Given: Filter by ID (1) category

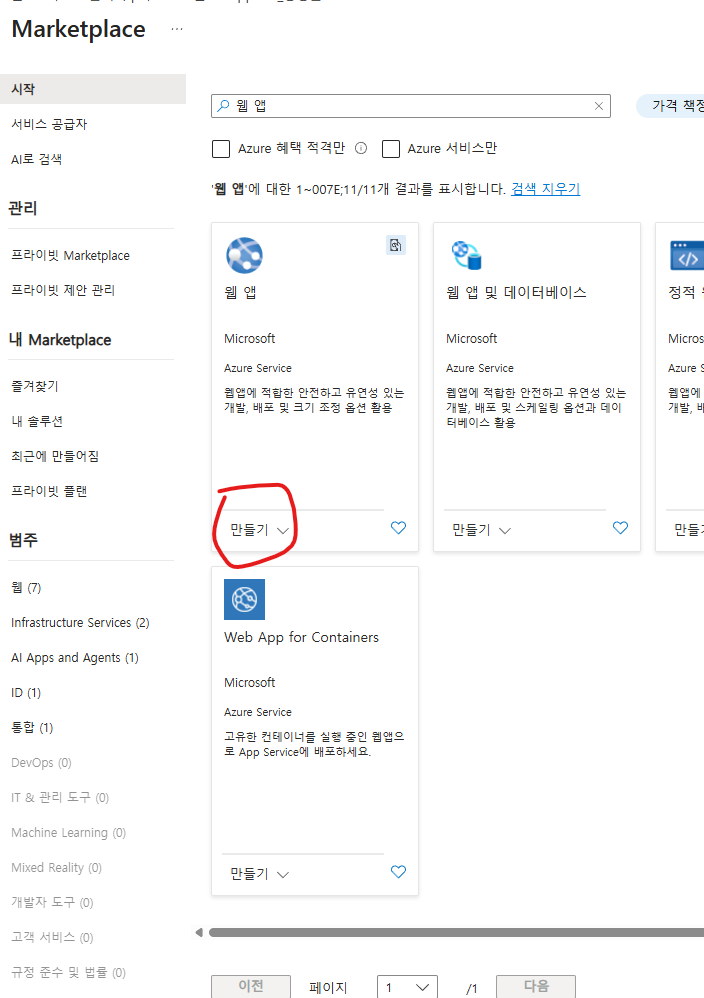Looking at the screenshot, I should coord(25,692).
